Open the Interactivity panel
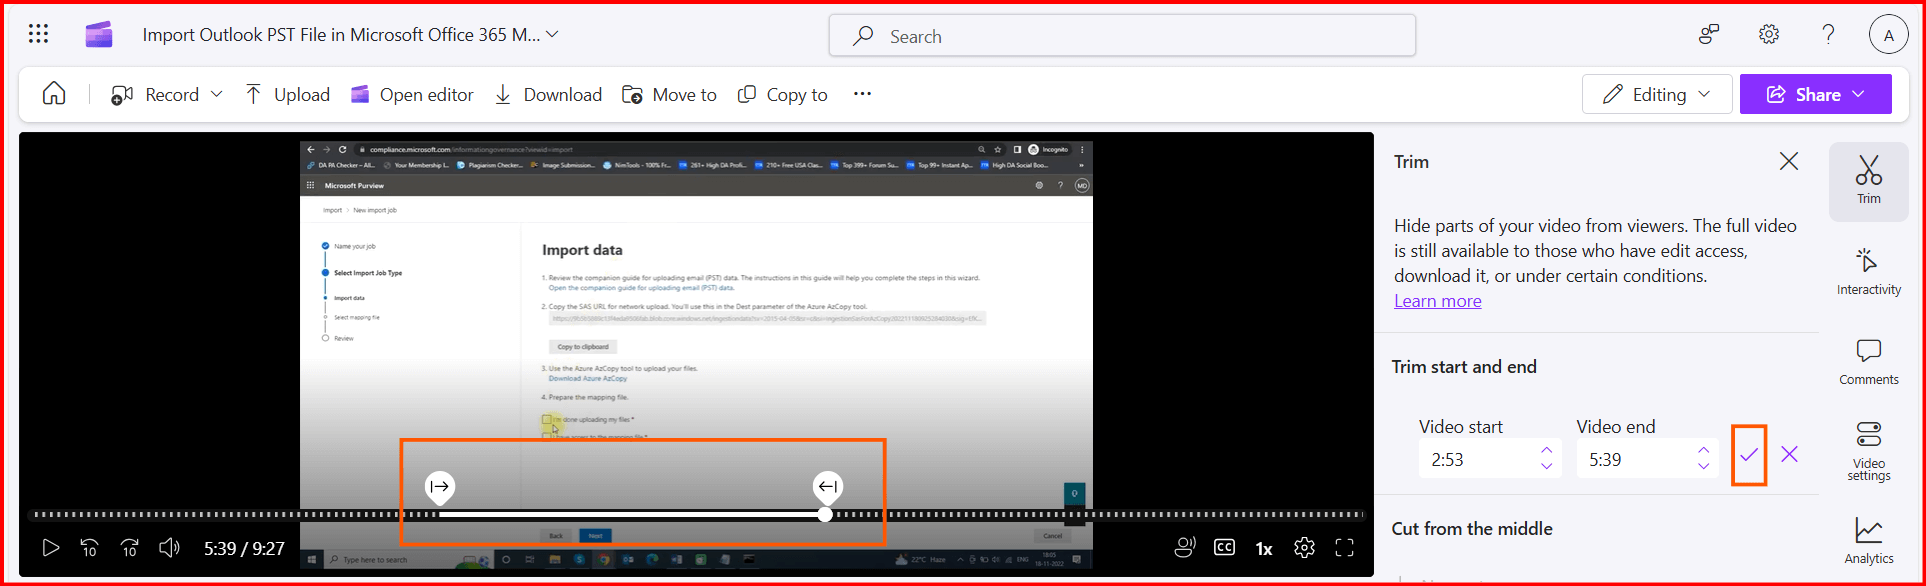This screenshot has width=1926, height=586. [1868, 272]
